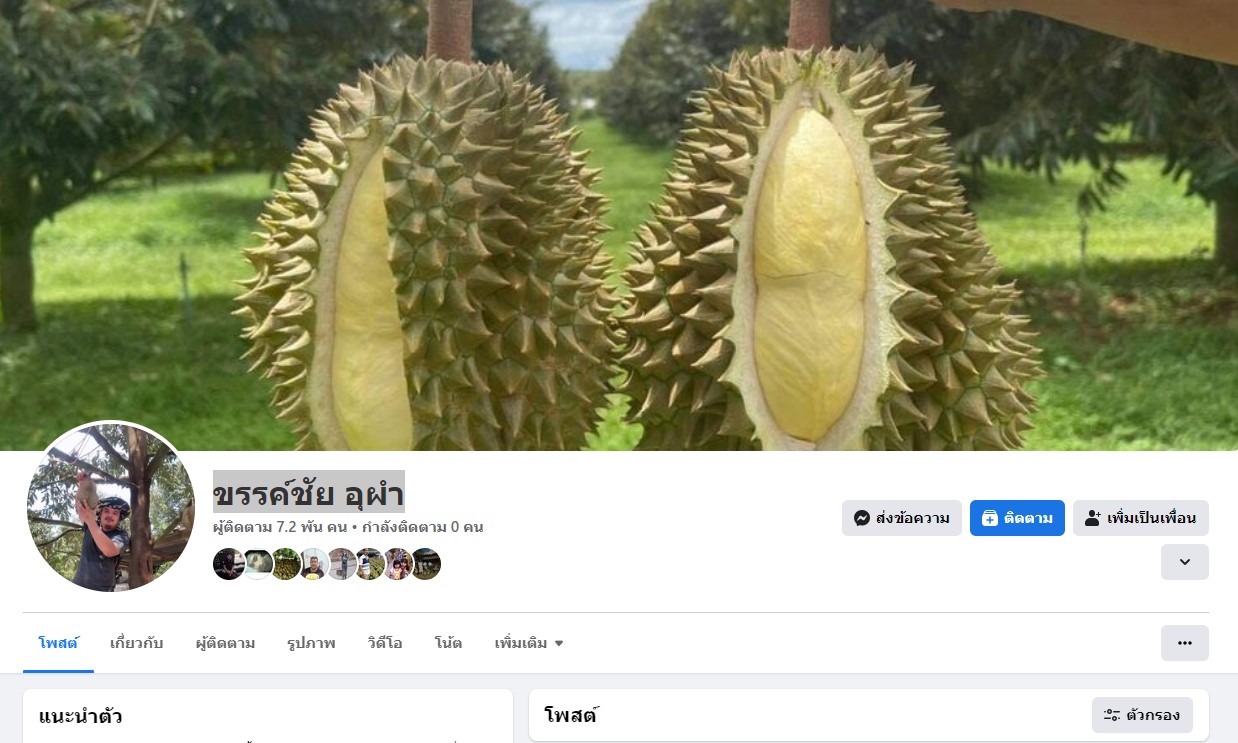
Task: Select the โพสต์ tab
Action: pos(58,643)
